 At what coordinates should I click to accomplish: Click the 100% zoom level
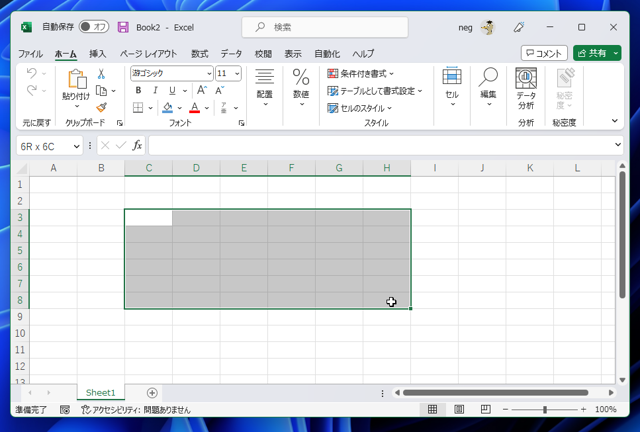point(605,409)
